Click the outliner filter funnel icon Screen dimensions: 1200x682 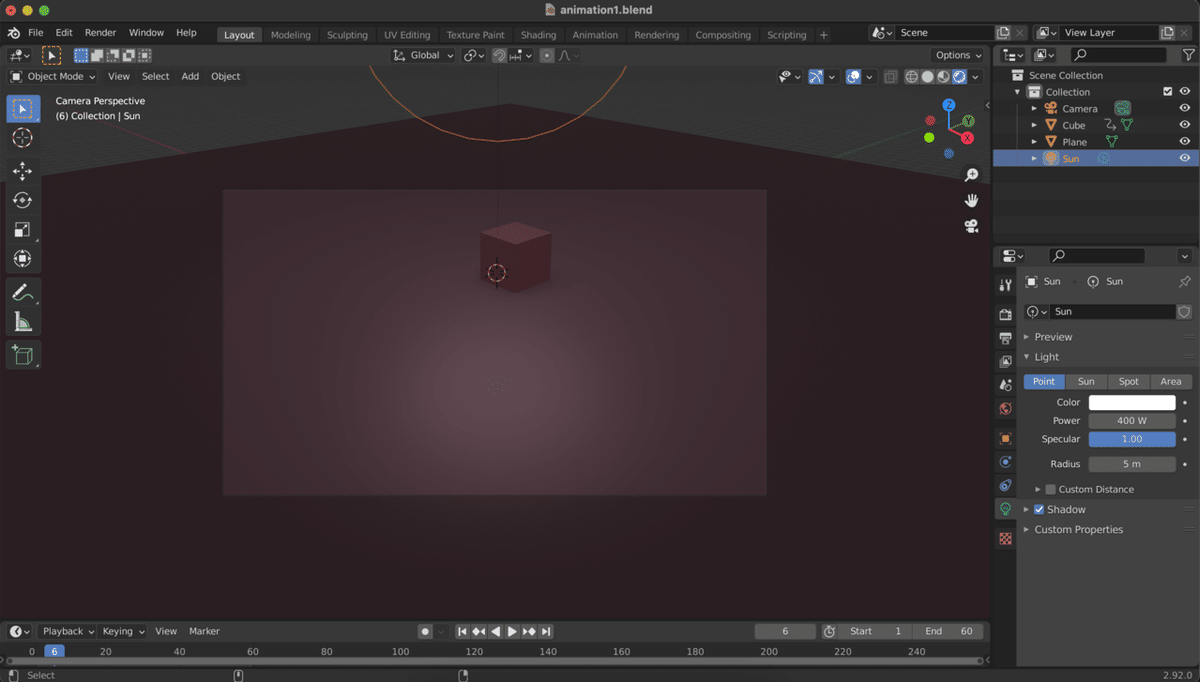point(1188,55)
